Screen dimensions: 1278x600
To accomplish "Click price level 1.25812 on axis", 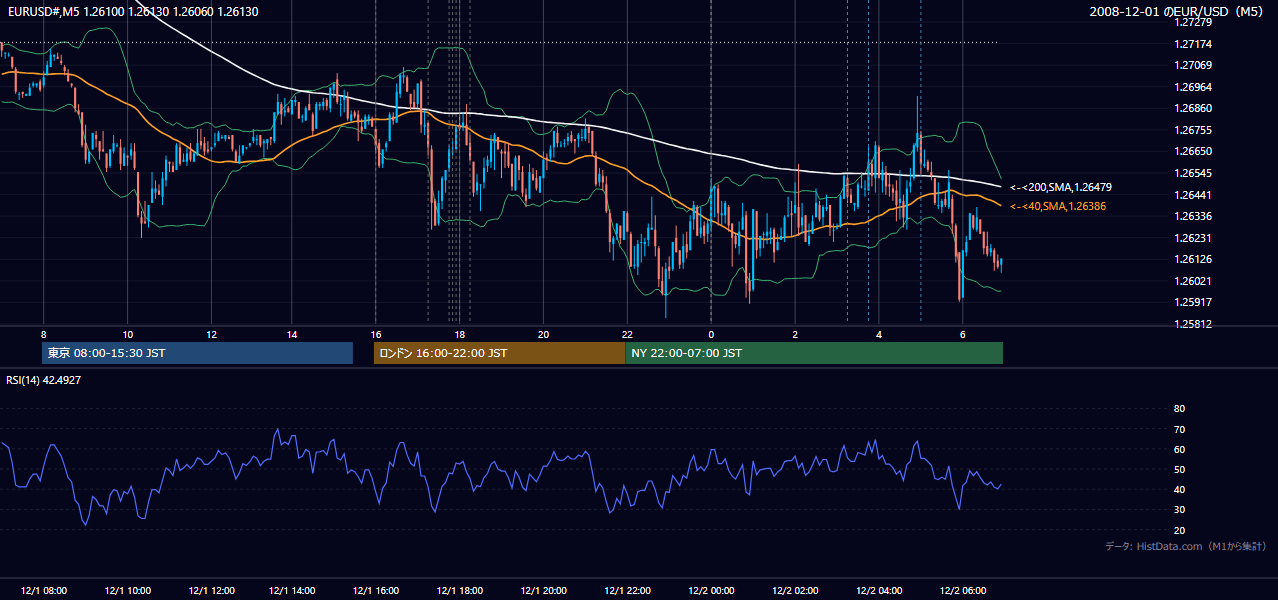I will (x=1193, y=324).
